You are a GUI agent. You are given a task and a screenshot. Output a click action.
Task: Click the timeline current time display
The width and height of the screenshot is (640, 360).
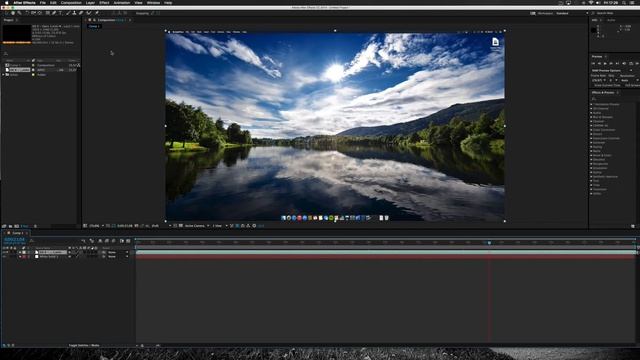[14, 240]
